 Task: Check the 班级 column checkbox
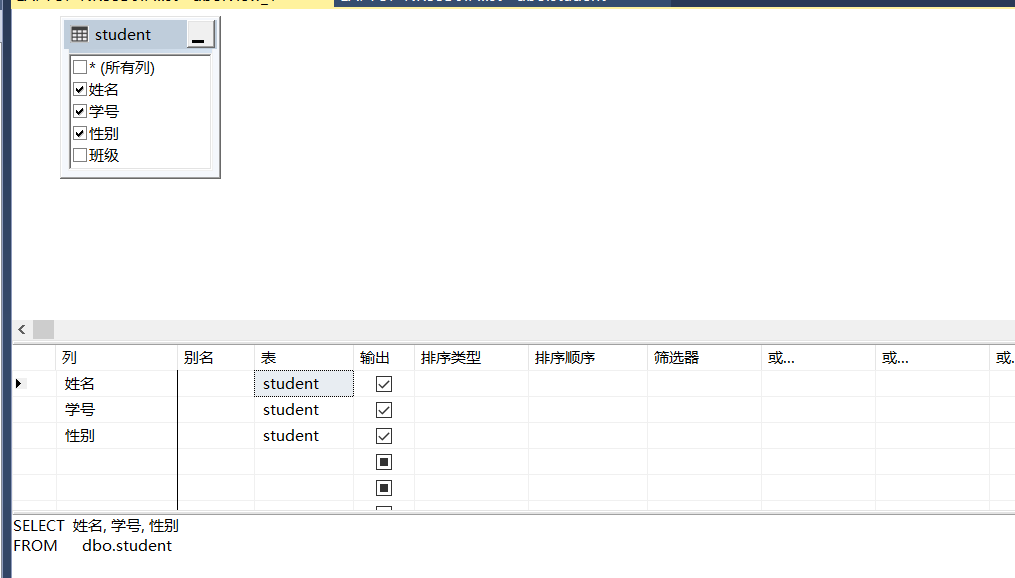[x=80, y=155]
